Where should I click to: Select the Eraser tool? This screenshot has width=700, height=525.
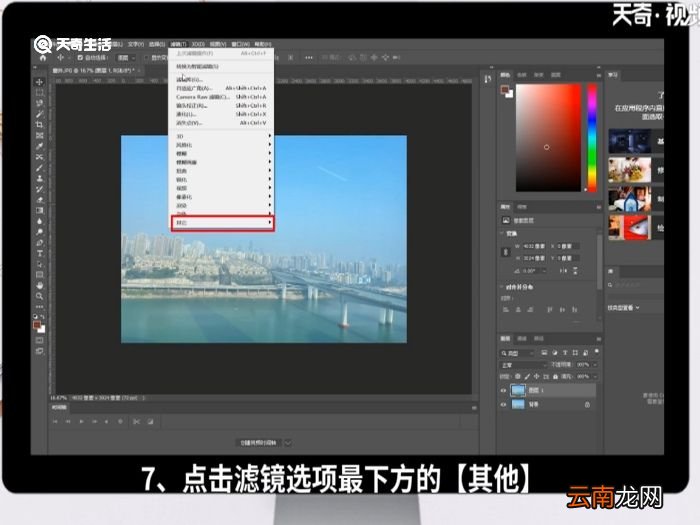(39, 200)
